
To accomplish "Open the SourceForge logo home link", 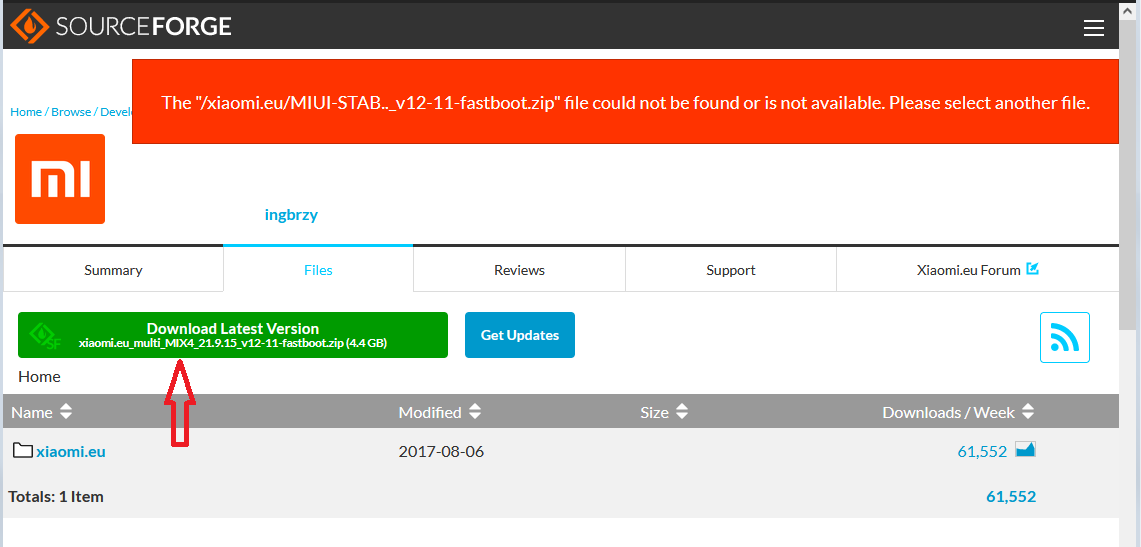I will pos(120,27).
